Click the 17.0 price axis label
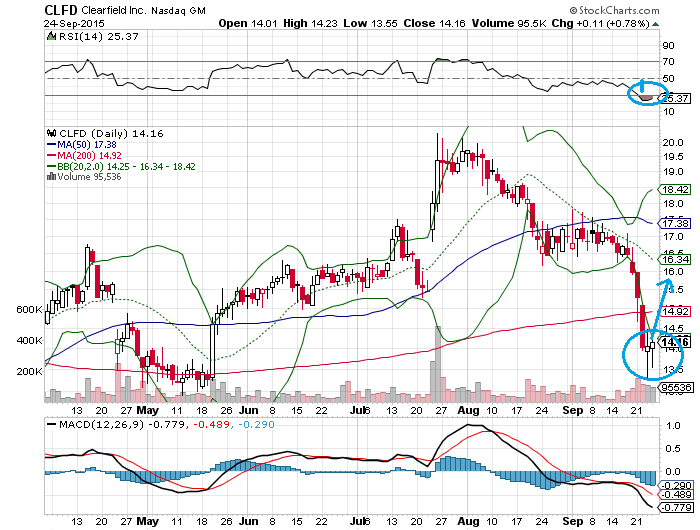 point(673,236)
